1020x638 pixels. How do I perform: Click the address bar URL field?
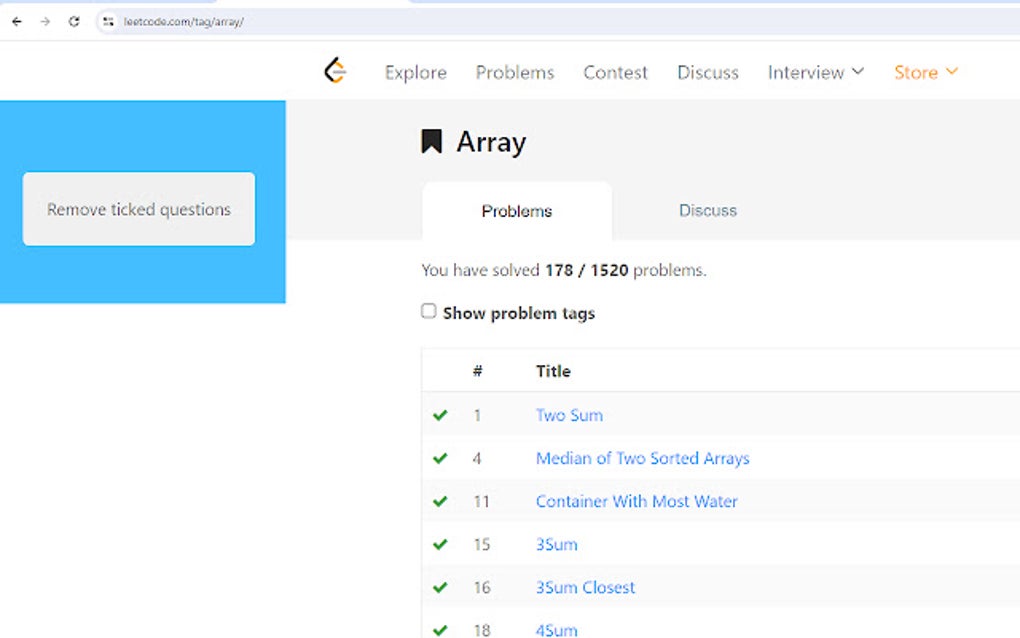(500, 21)
